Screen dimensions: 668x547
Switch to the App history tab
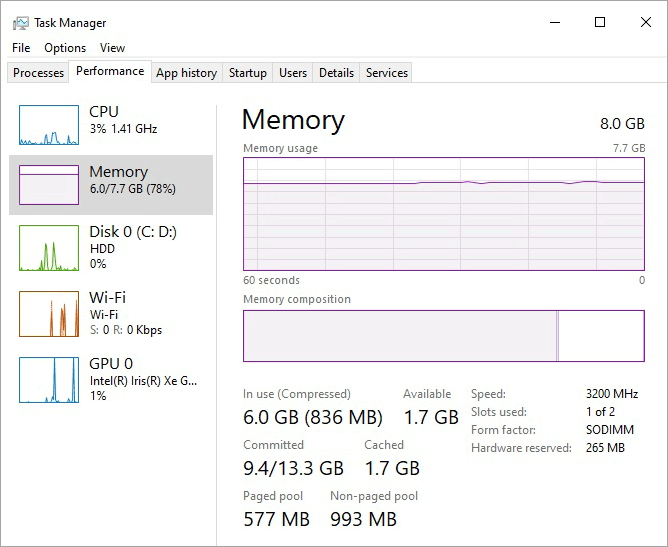pos(186,73)
